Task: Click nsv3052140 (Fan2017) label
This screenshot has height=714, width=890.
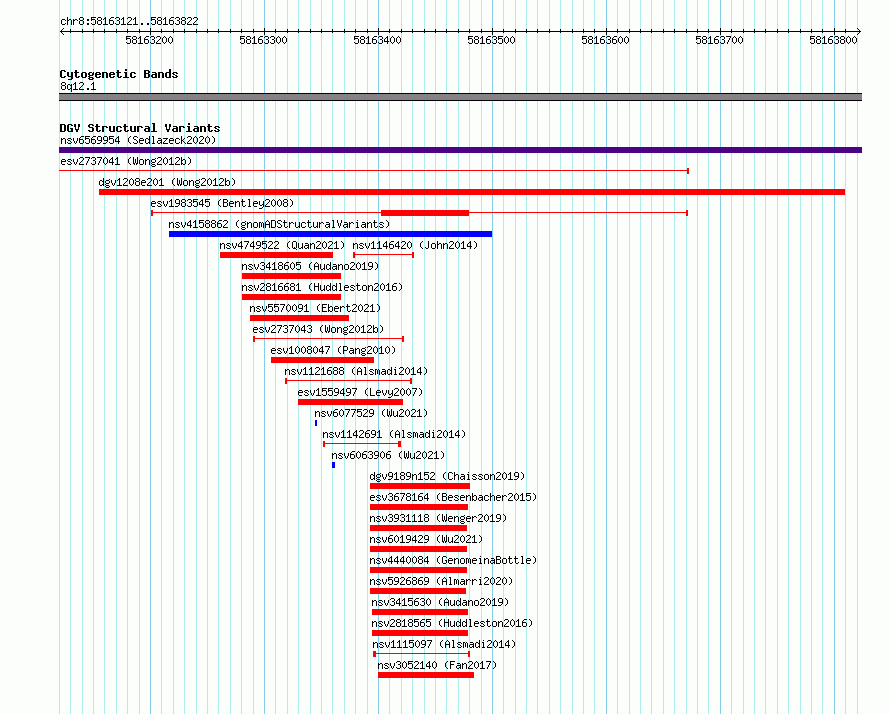Action: pyautogui.click(x=437, y=665)
